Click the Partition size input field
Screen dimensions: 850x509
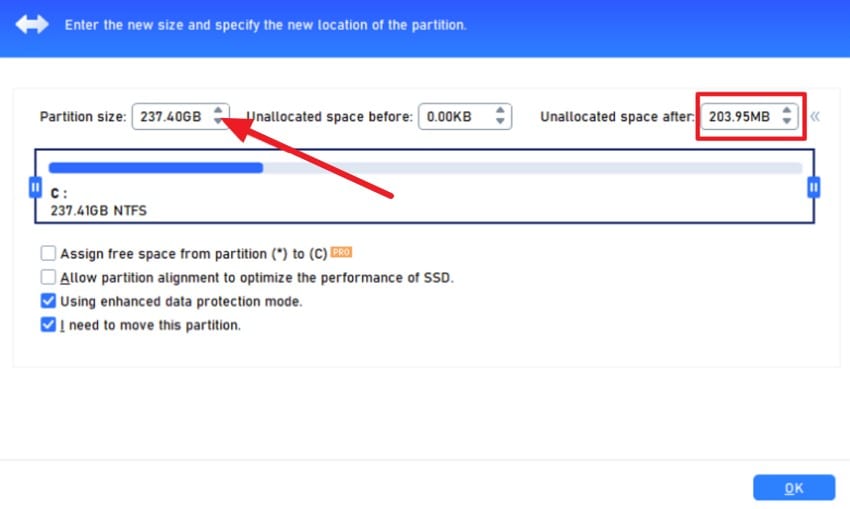coord(172,117)
